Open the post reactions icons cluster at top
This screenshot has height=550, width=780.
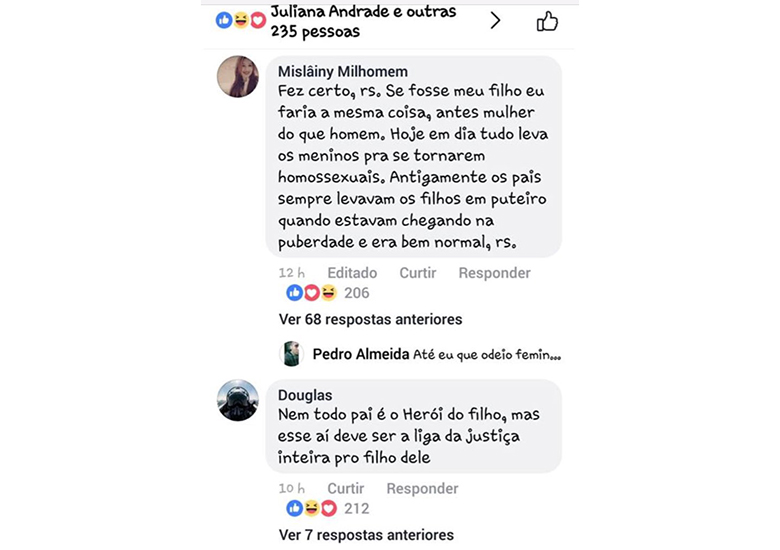pos(241,20)
